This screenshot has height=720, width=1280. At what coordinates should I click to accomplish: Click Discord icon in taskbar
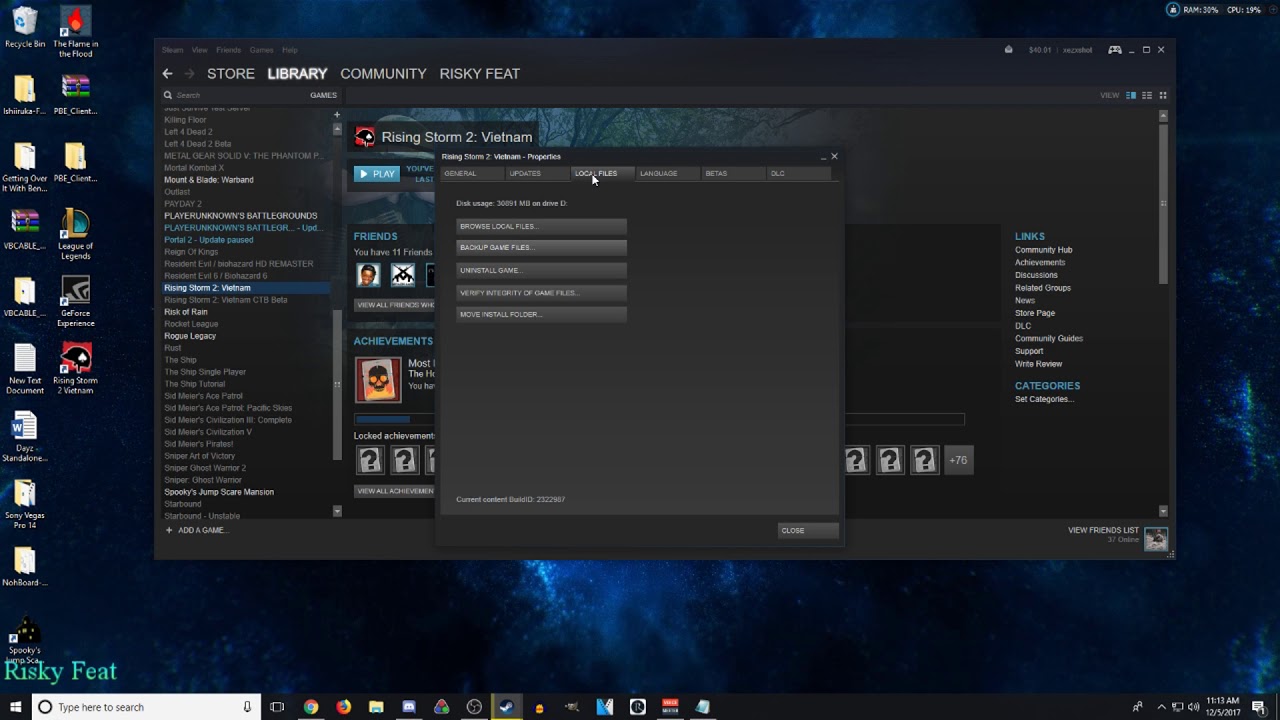pyautogui.click(x=409, y=707)
